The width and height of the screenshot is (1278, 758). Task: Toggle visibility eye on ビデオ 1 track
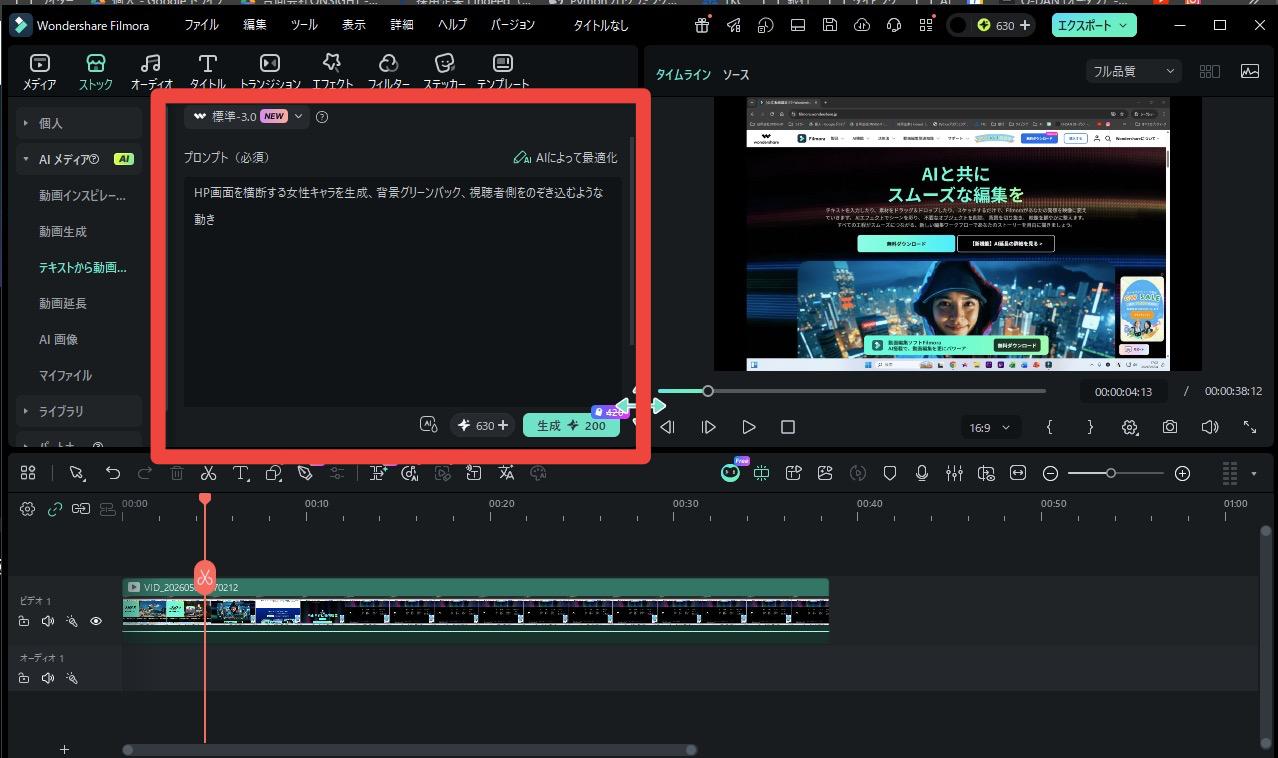pyautogui.click(x=96, y=621)
